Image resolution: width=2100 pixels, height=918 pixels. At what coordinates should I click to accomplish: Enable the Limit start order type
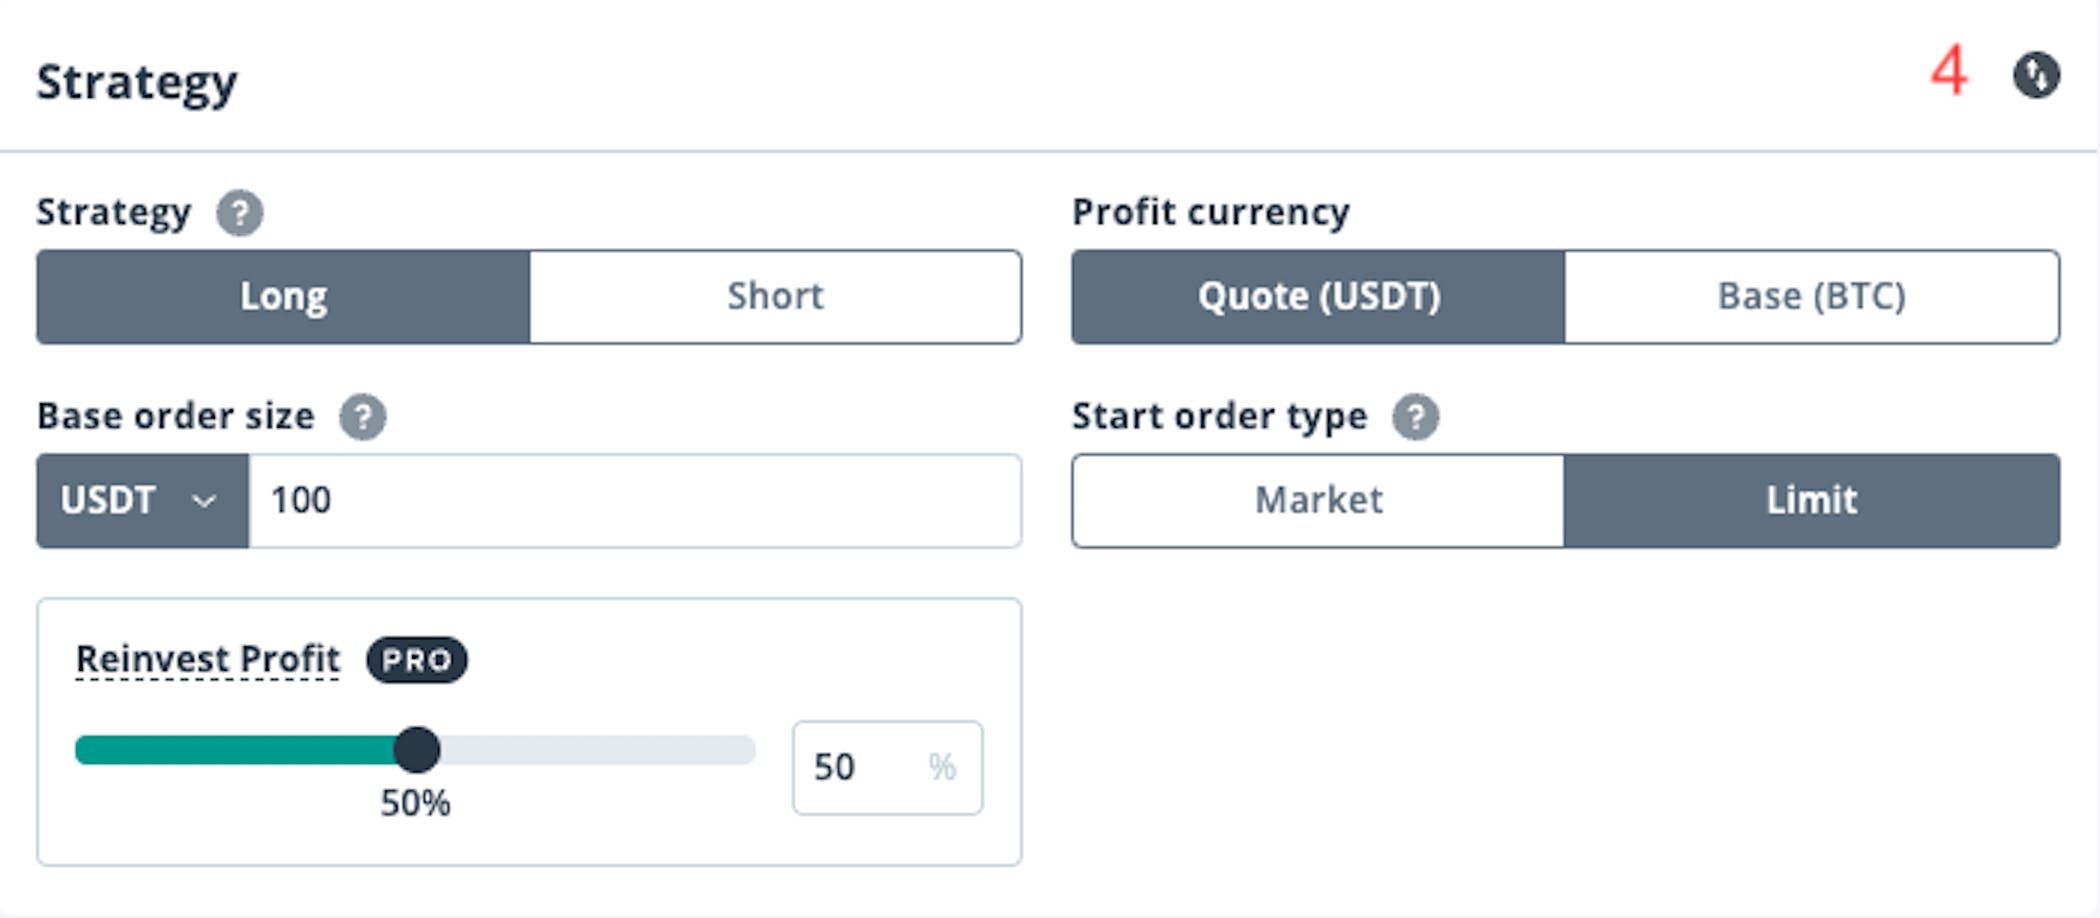(x=1810, y=500)
